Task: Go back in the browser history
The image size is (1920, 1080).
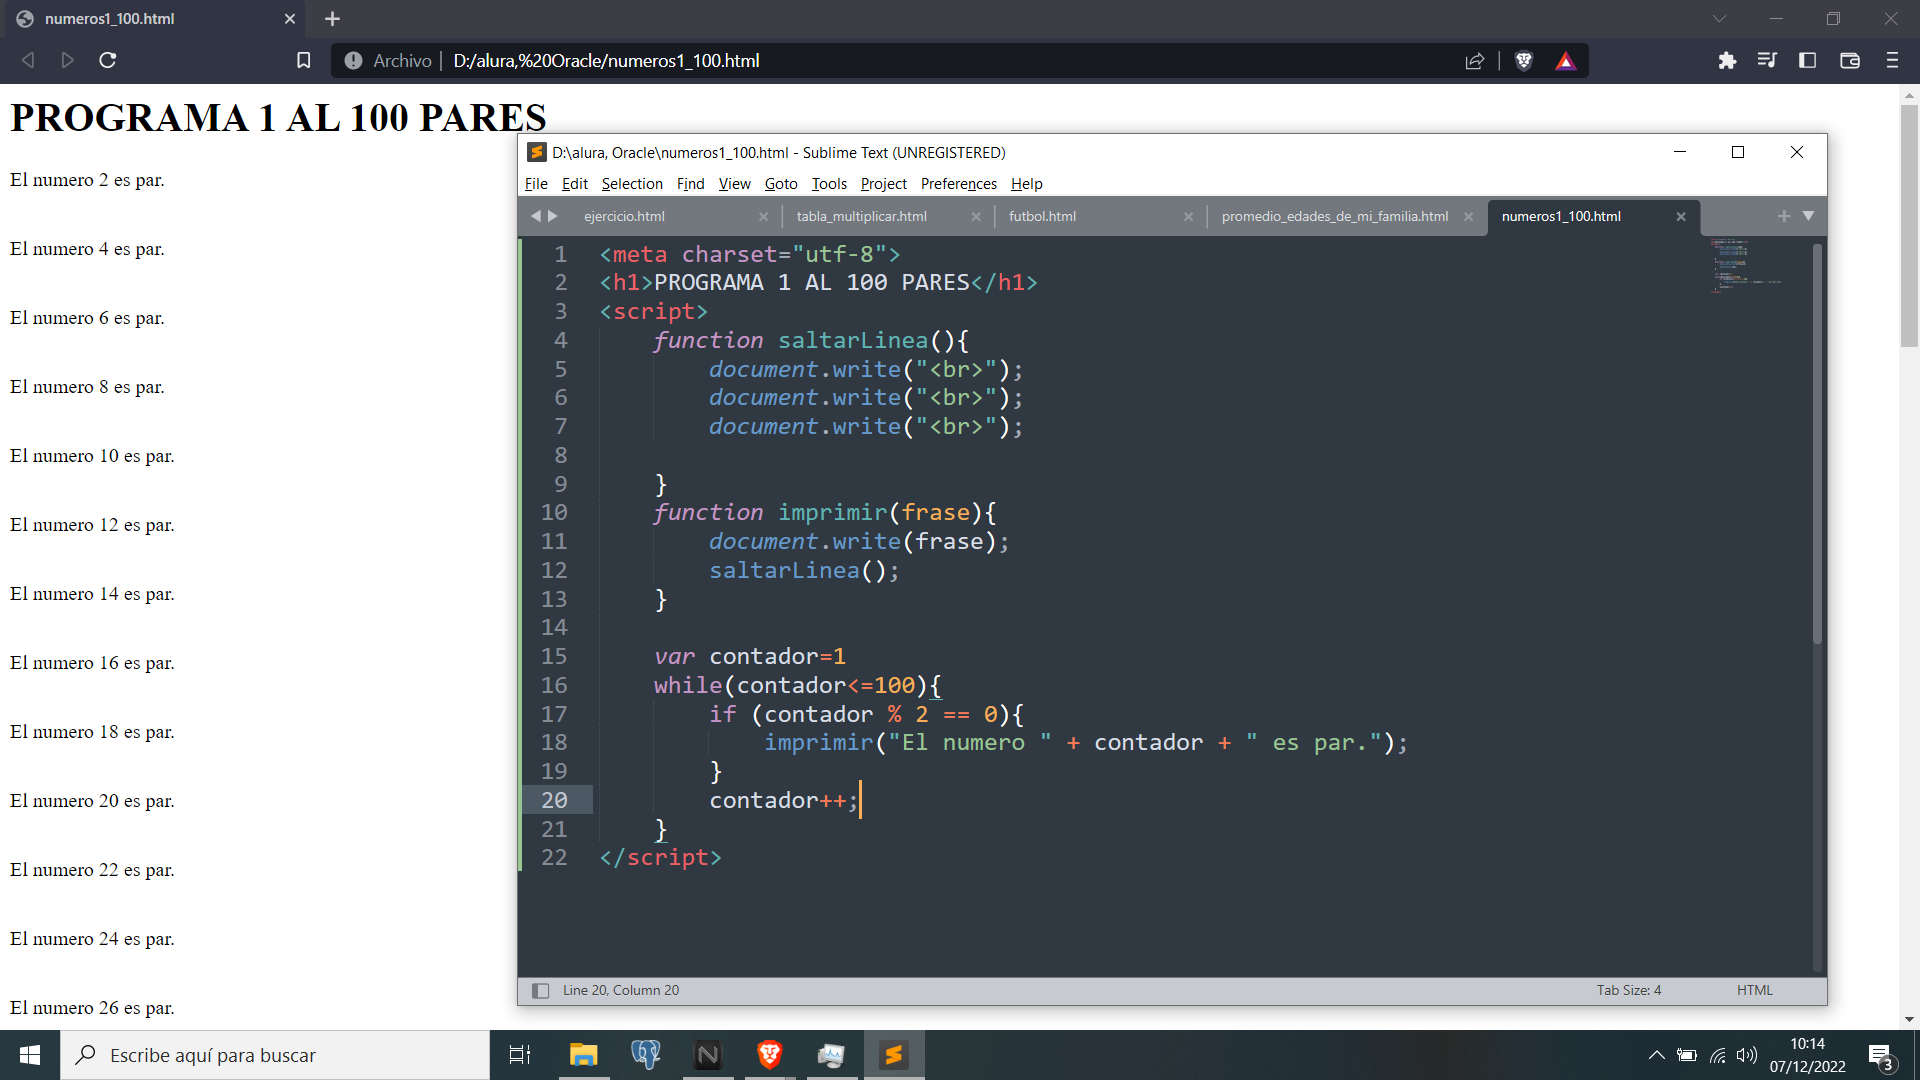Action: pos(29,60)
